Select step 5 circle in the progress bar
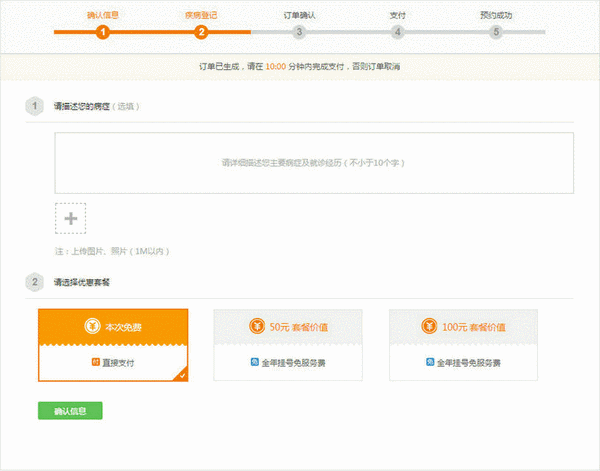The height and width of the screenshot is (471, 600). (496, 32)
